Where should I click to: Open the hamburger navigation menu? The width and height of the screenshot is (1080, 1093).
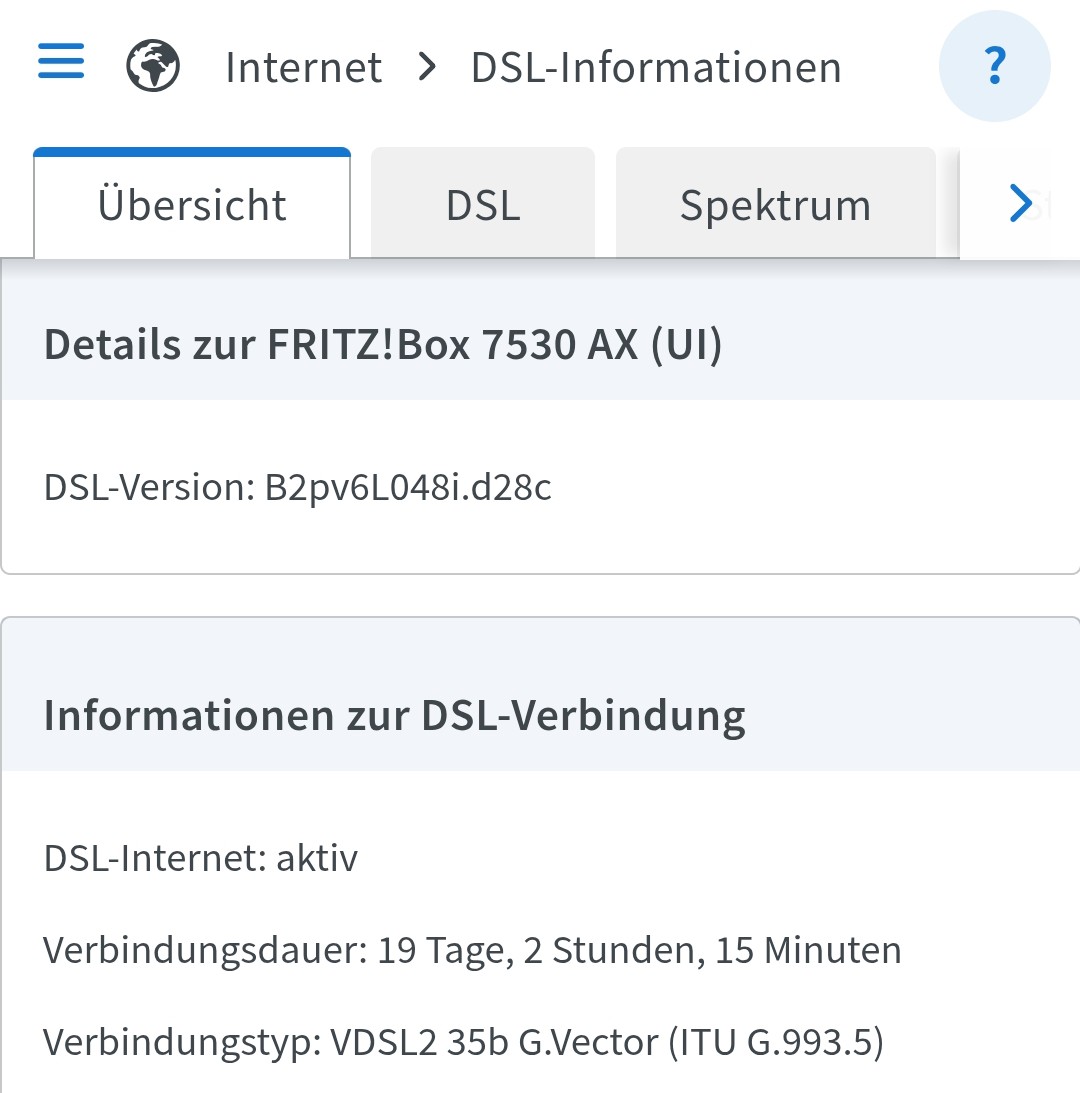click(61, 61)
